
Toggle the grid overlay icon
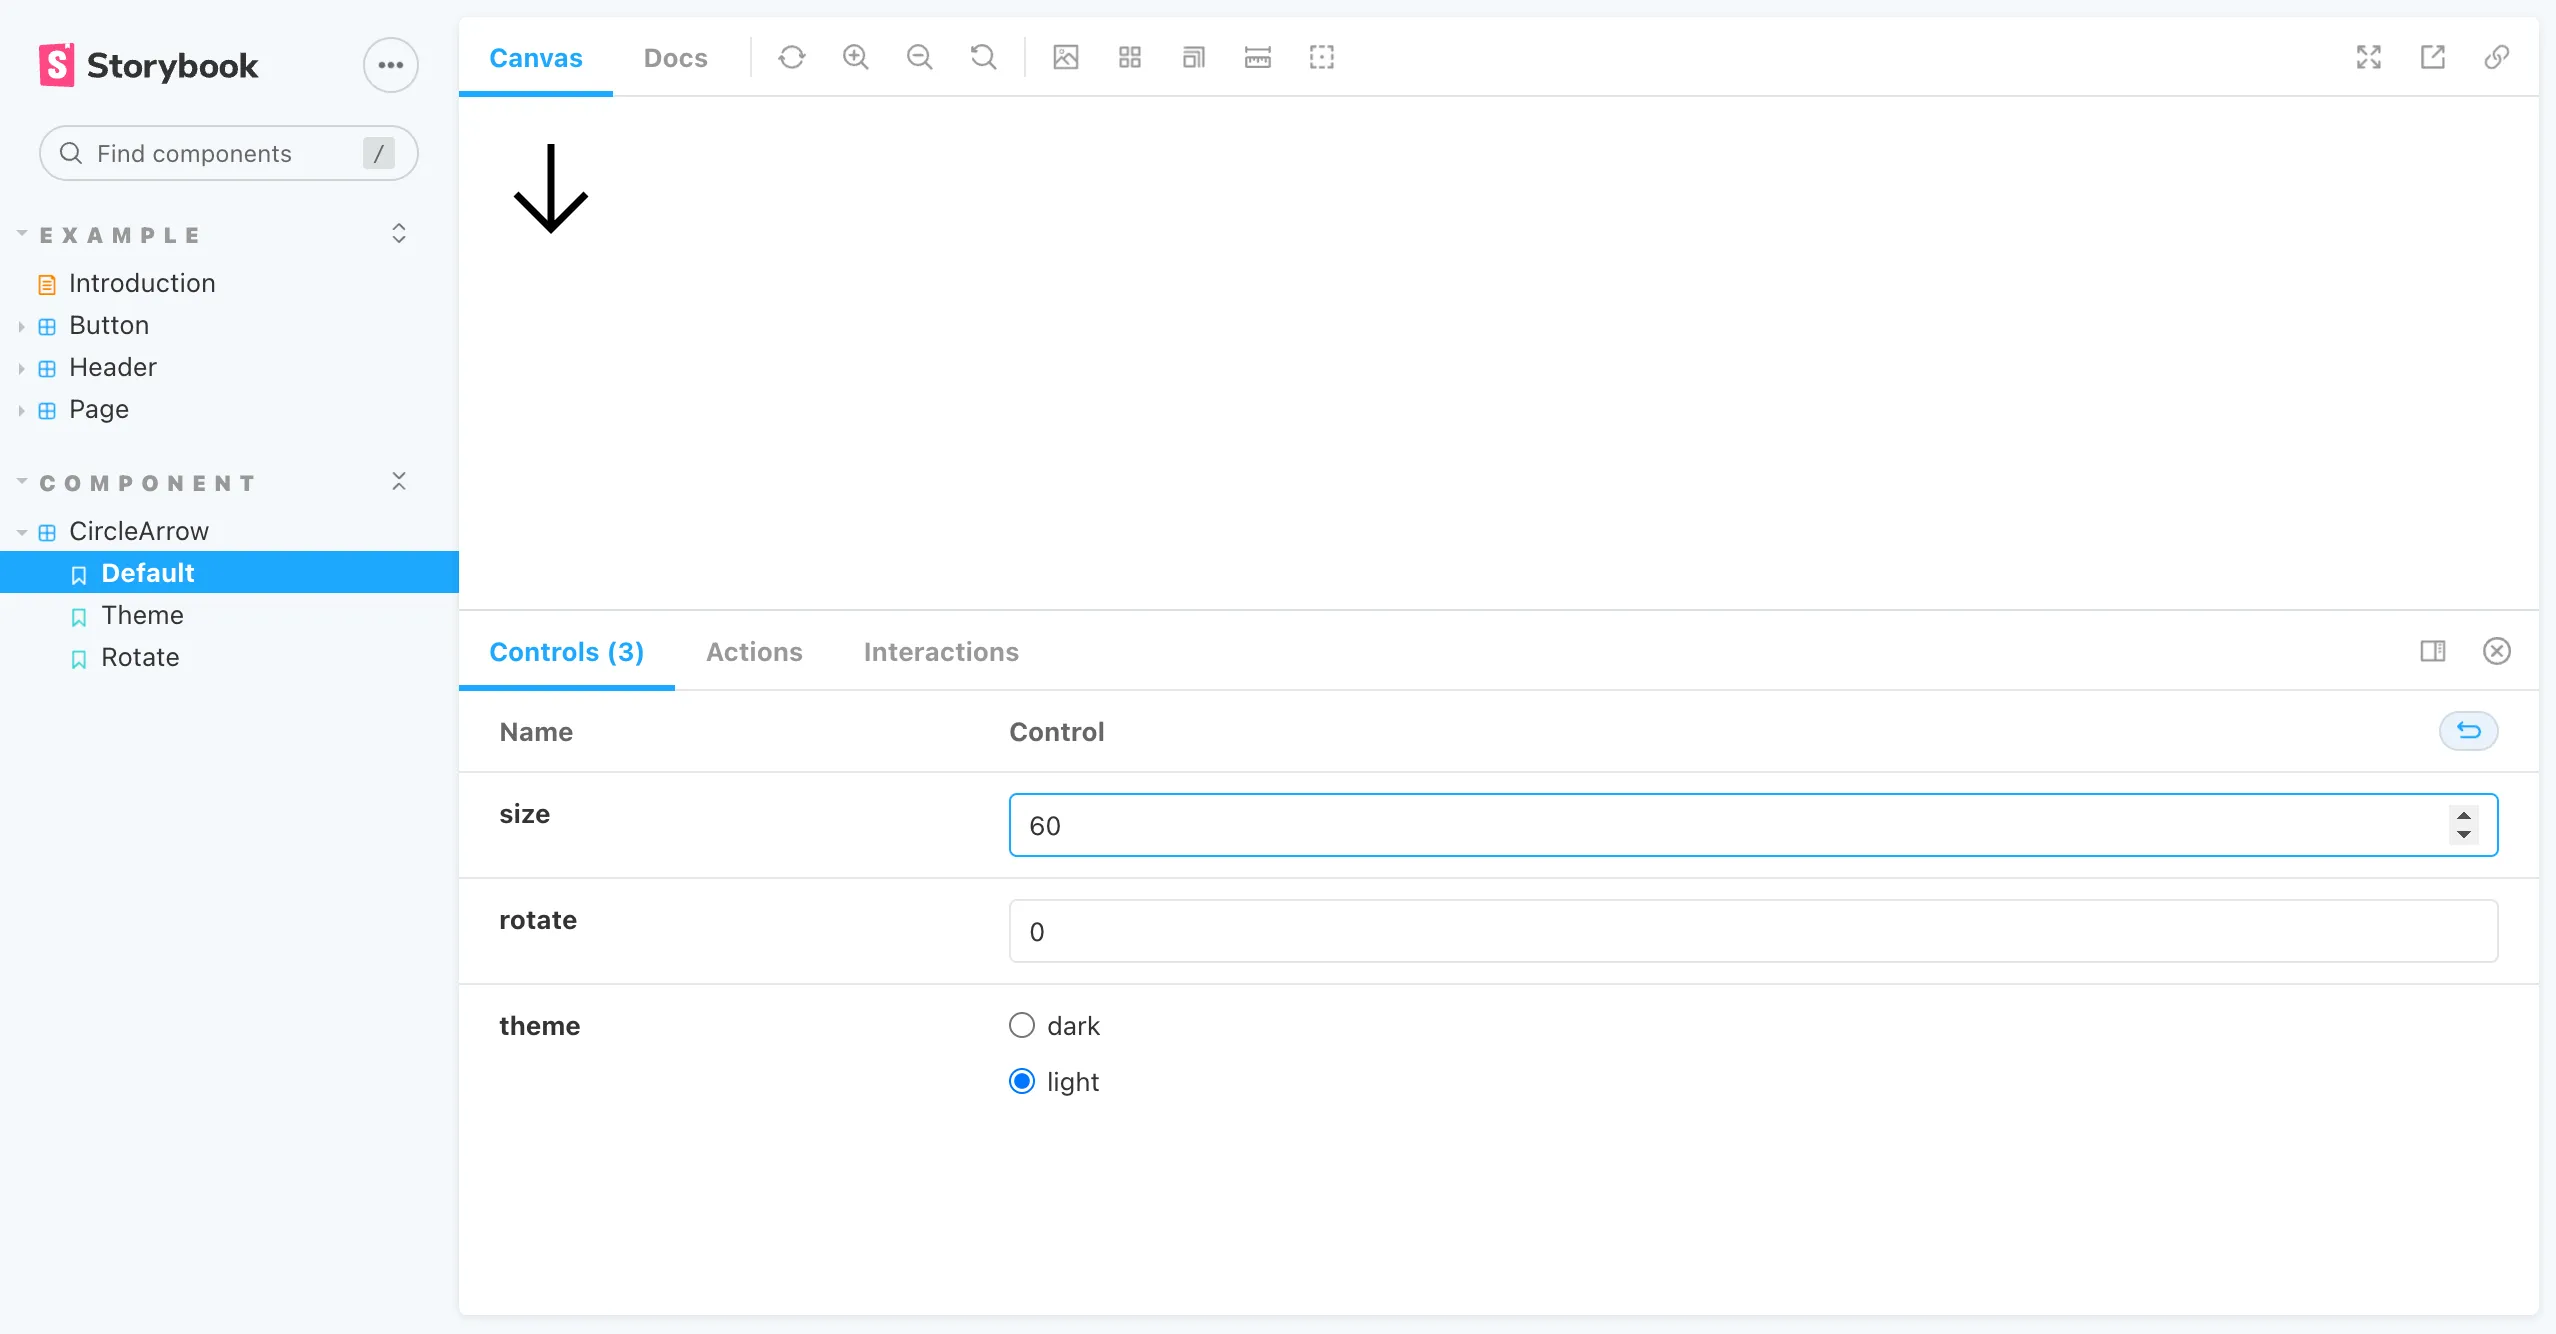click(1130, 57)
